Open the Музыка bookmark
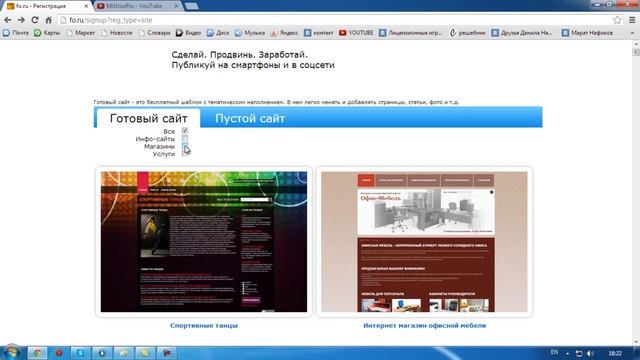640x360 pixels. tap(250, 33)
